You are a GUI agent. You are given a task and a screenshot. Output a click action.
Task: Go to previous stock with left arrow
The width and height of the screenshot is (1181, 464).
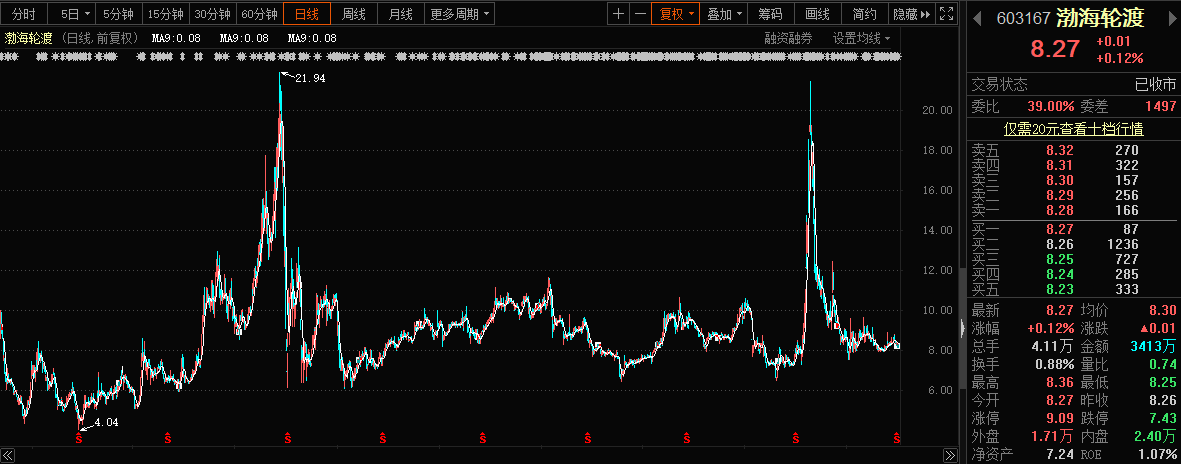(x=977, y=19)
